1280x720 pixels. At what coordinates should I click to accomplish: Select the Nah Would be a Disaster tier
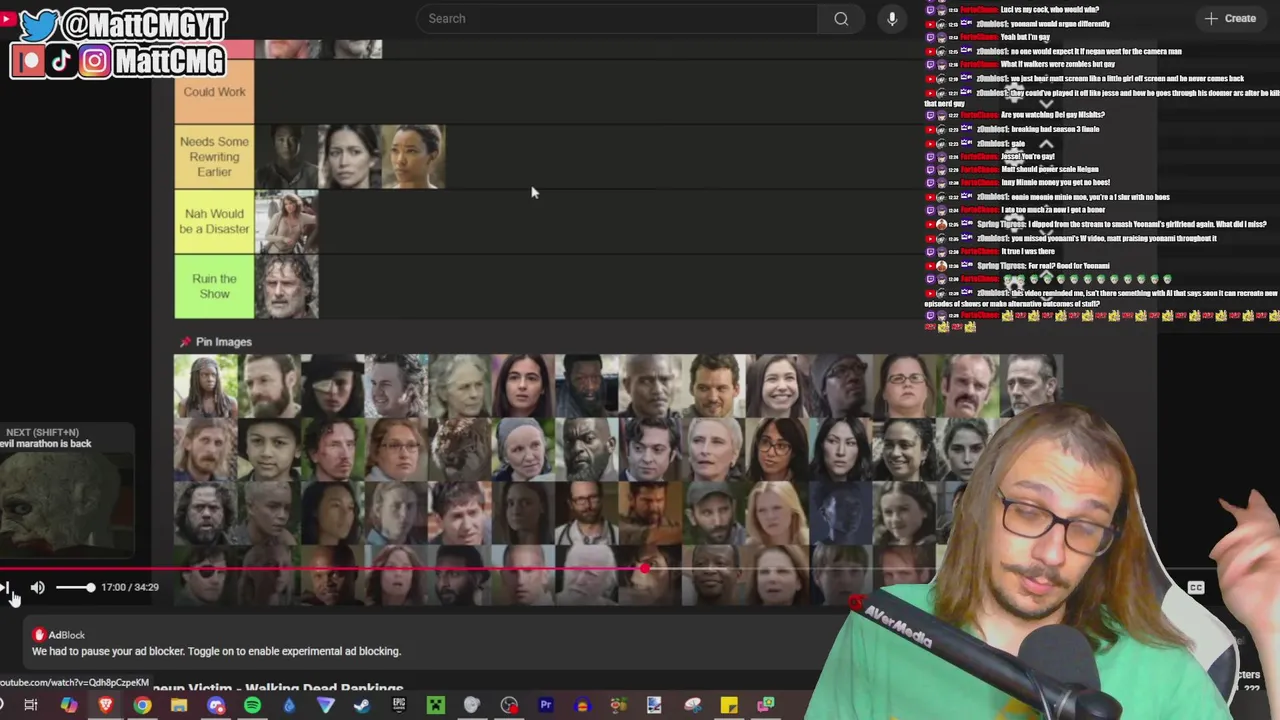[x=214, y=221]
